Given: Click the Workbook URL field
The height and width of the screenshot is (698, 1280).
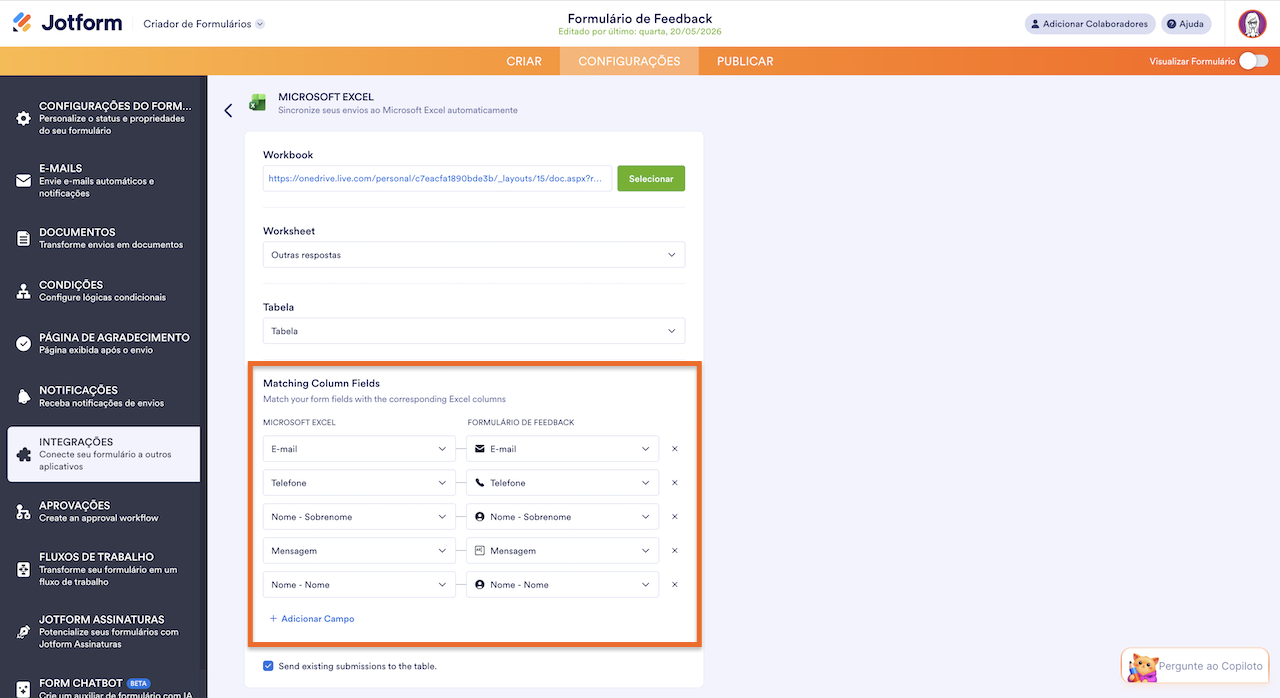Looking at the screenshot, I should pos(437,178).
